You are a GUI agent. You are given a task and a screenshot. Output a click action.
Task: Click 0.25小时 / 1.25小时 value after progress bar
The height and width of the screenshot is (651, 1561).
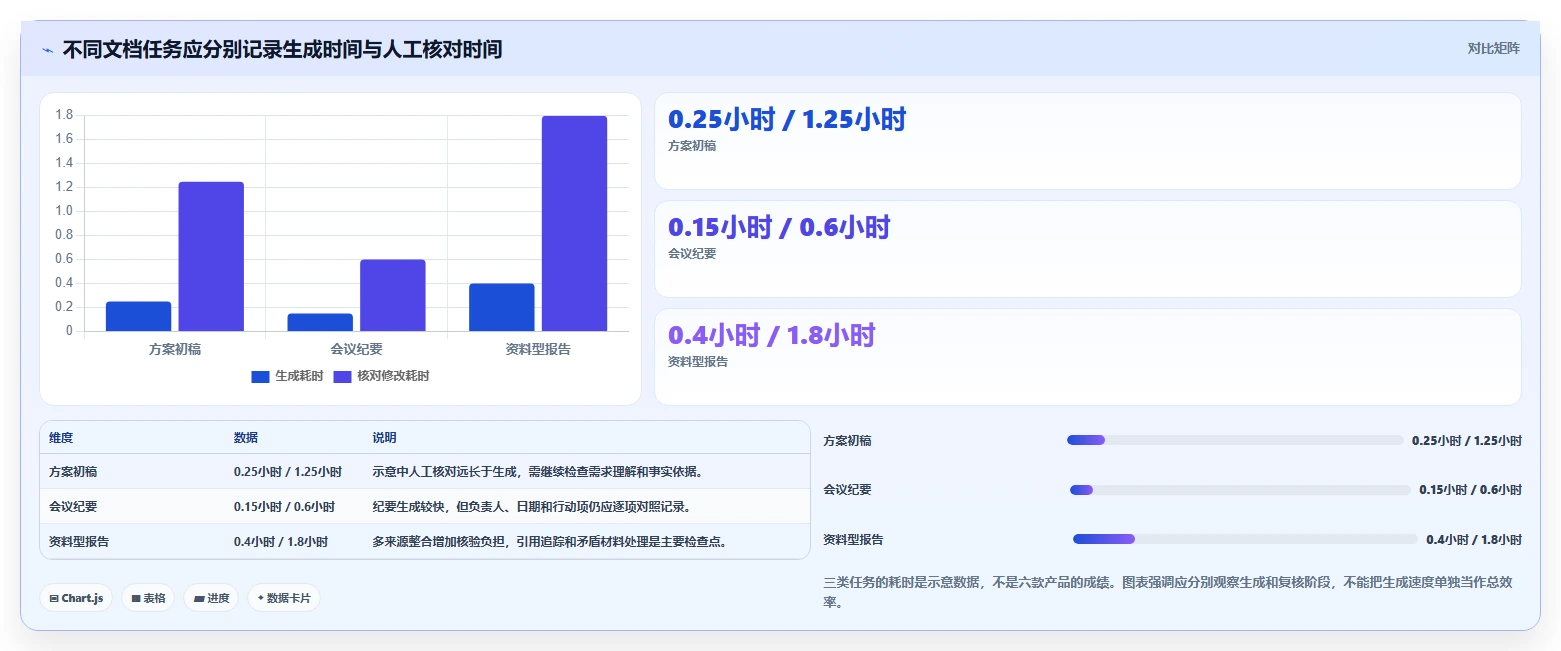click(1467, 441)
